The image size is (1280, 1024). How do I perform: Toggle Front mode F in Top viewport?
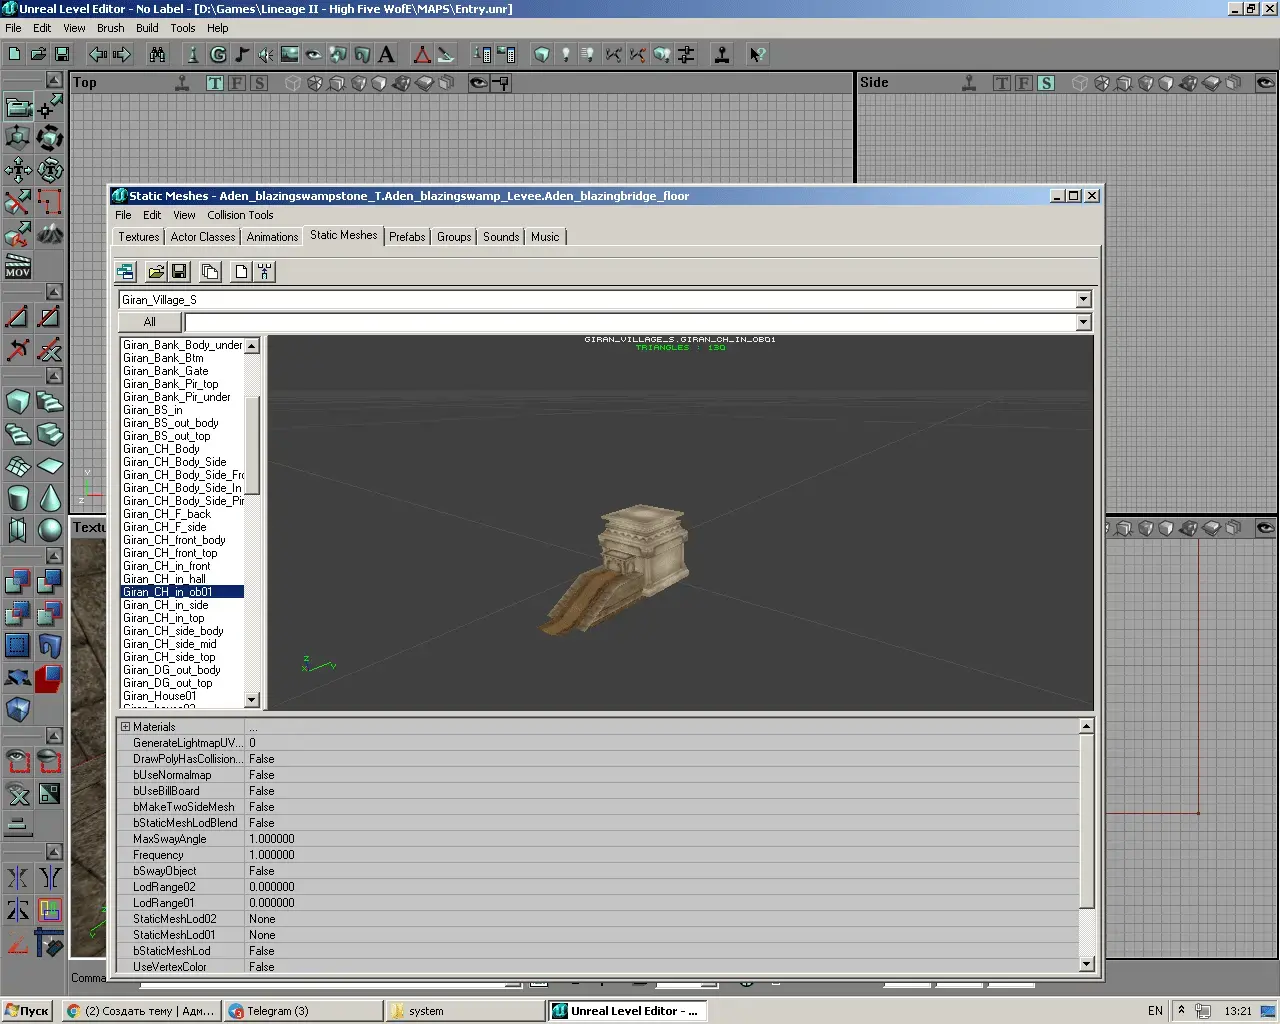click(x=237, y=83)
